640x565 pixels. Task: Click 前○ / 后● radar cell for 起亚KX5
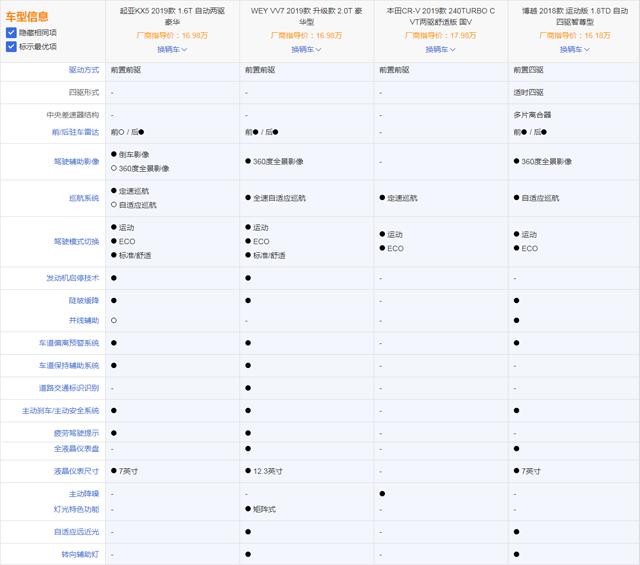(127, 132)
